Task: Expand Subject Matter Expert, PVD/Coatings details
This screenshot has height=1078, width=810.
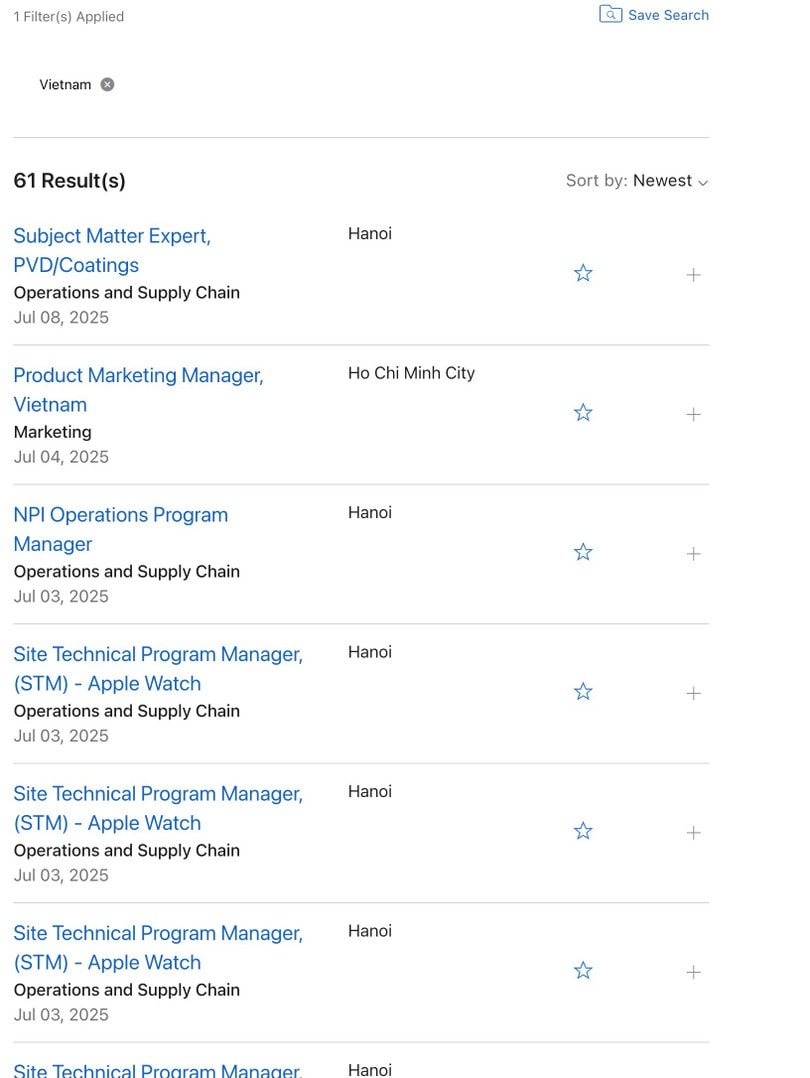Action: coord(693,274)
